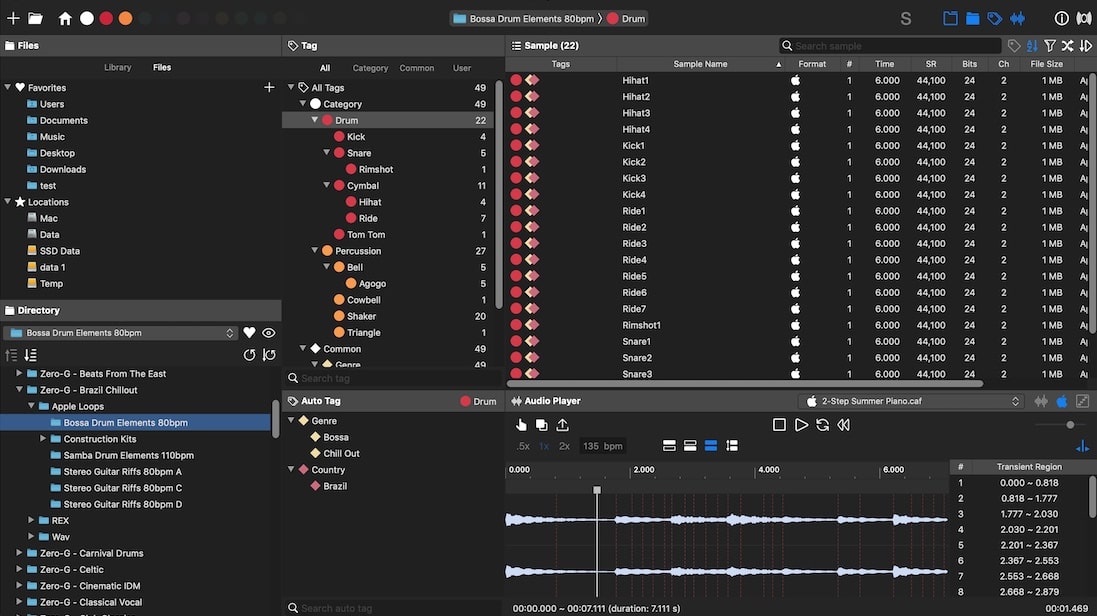Toggle the favorite heart in the Directory panel
This screenshot has width=1097, height=616.
(249, 331)
